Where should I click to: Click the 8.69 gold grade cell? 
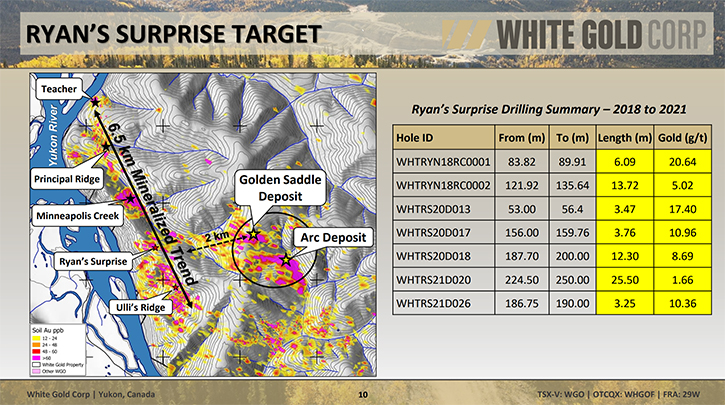click(x=682, y=256)
